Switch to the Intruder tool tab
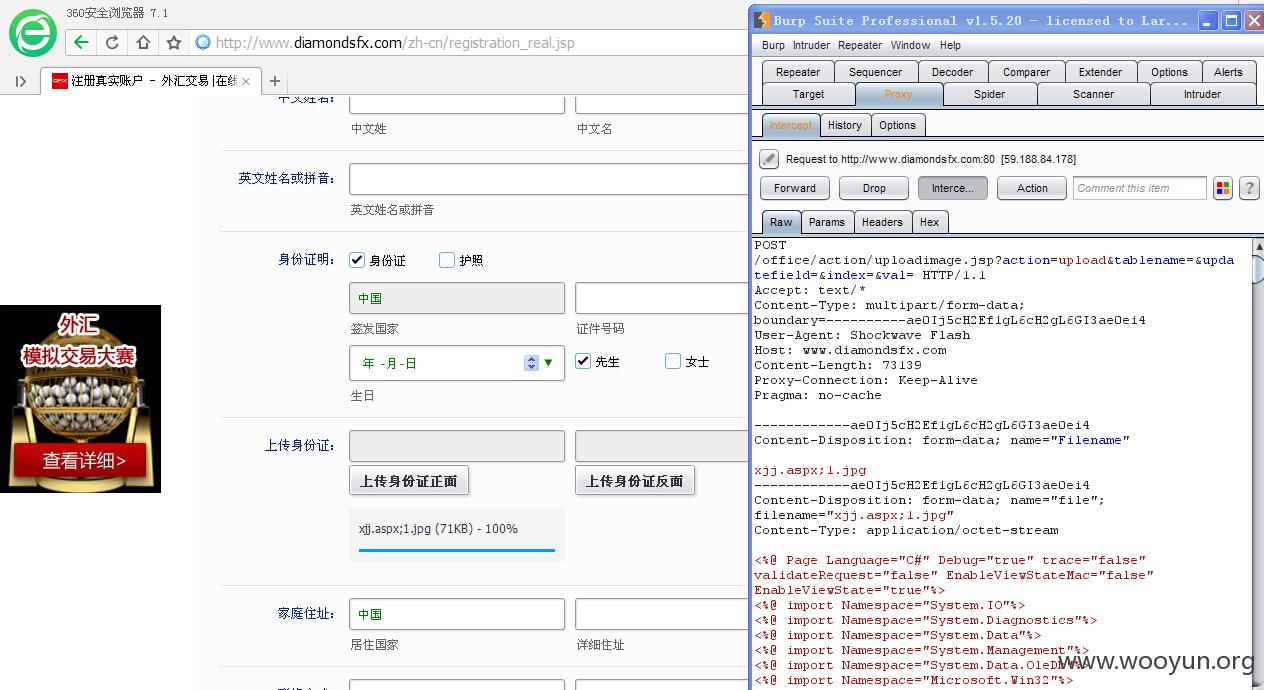Screen dimensions: 1264x690 click(1202, 94)
